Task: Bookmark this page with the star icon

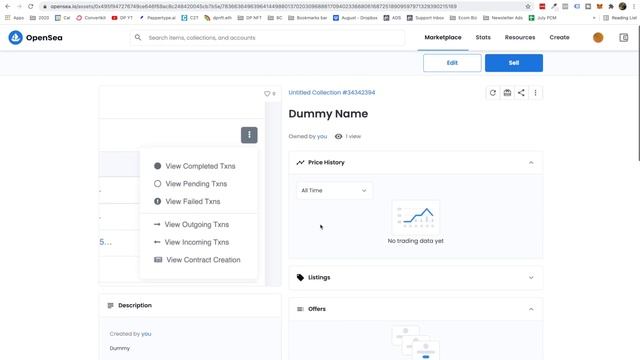Action: (528, 6)
